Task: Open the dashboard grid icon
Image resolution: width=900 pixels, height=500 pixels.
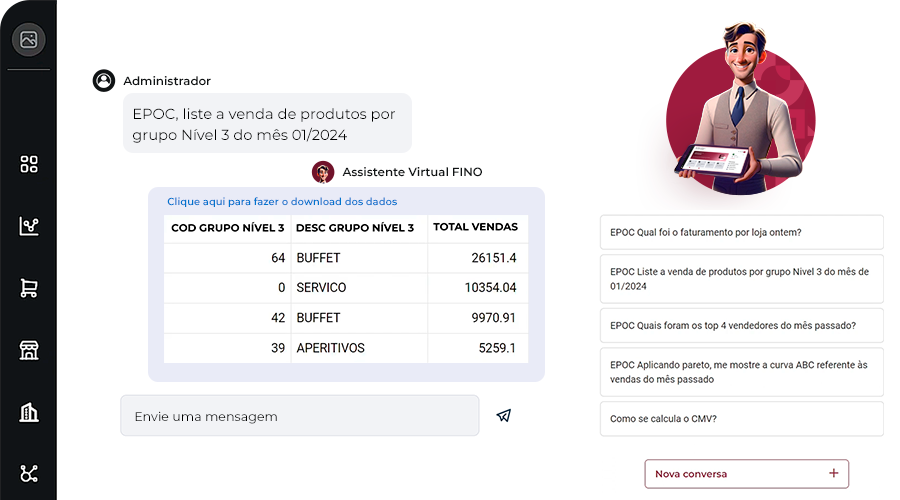Action: point(29,164)
